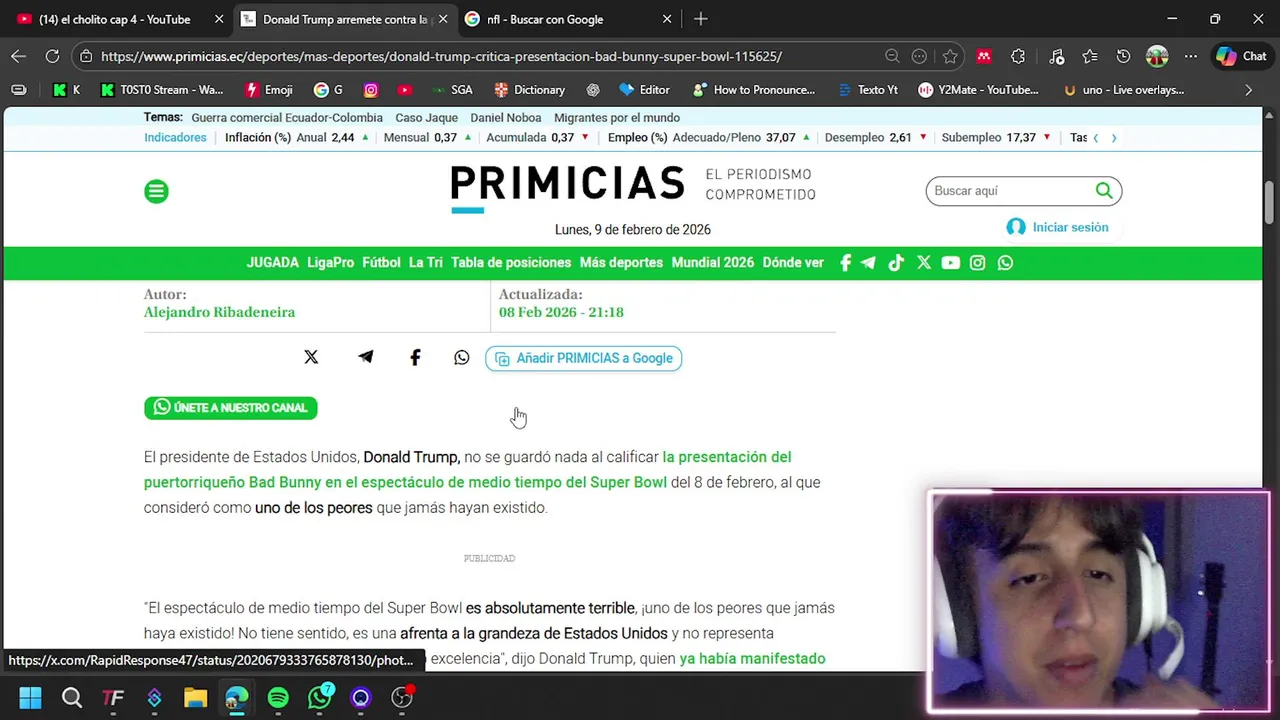
Task: Open Spotify from the taskbar
Action: pyautogui.click(x=278, y=697)
